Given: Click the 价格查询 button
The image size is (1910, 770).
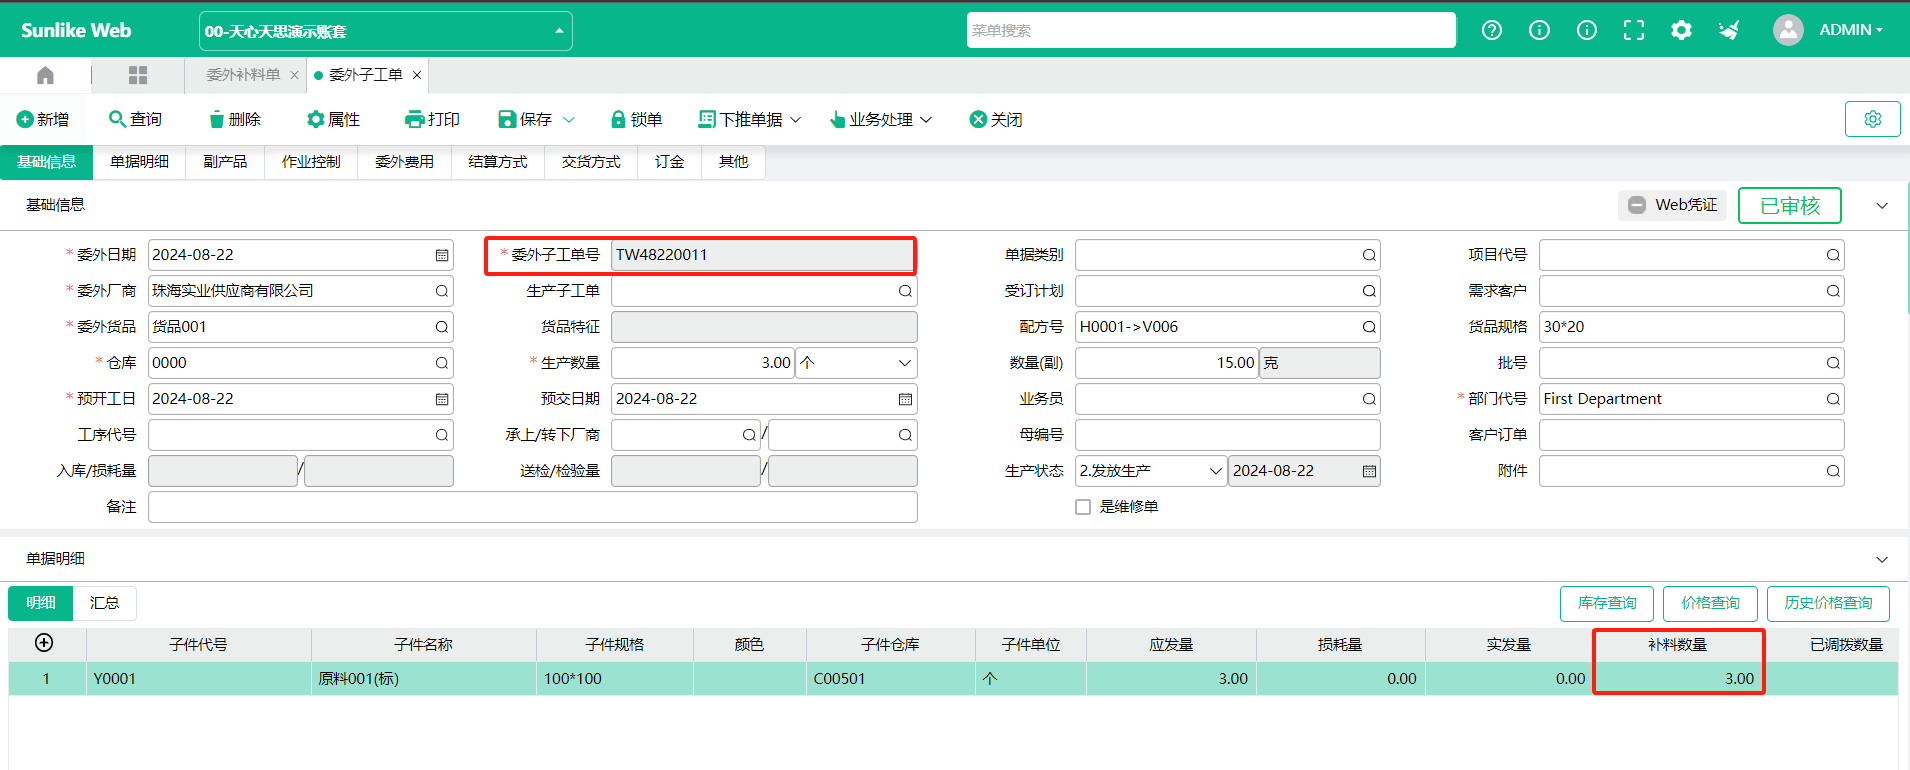Looking at the screenshot, I should point(1710,603).
